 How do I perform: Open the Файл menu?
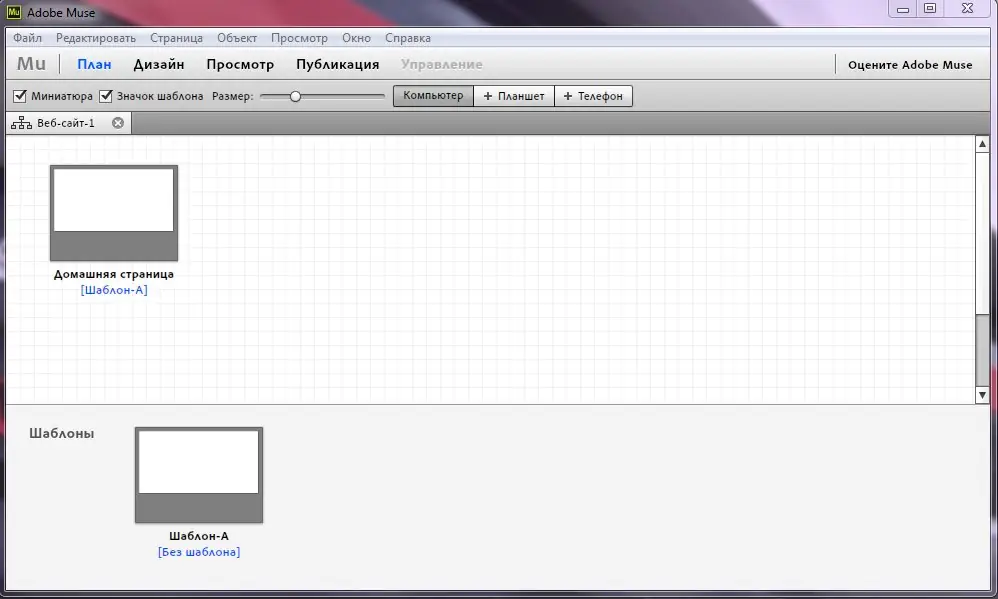click(x=27, y=38)
